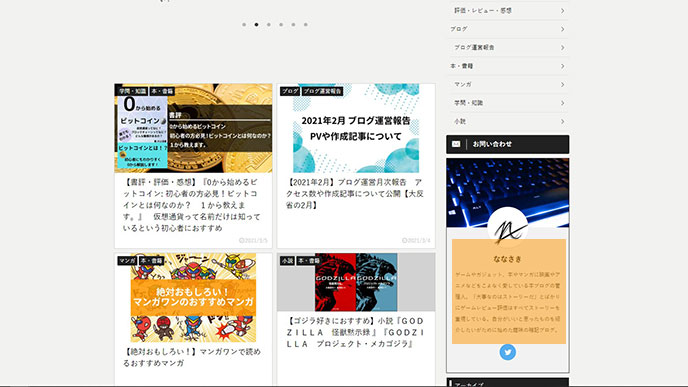Open the Bitcoin book review article title
This screenshot has height=387, width=688.
coord(192,205)
